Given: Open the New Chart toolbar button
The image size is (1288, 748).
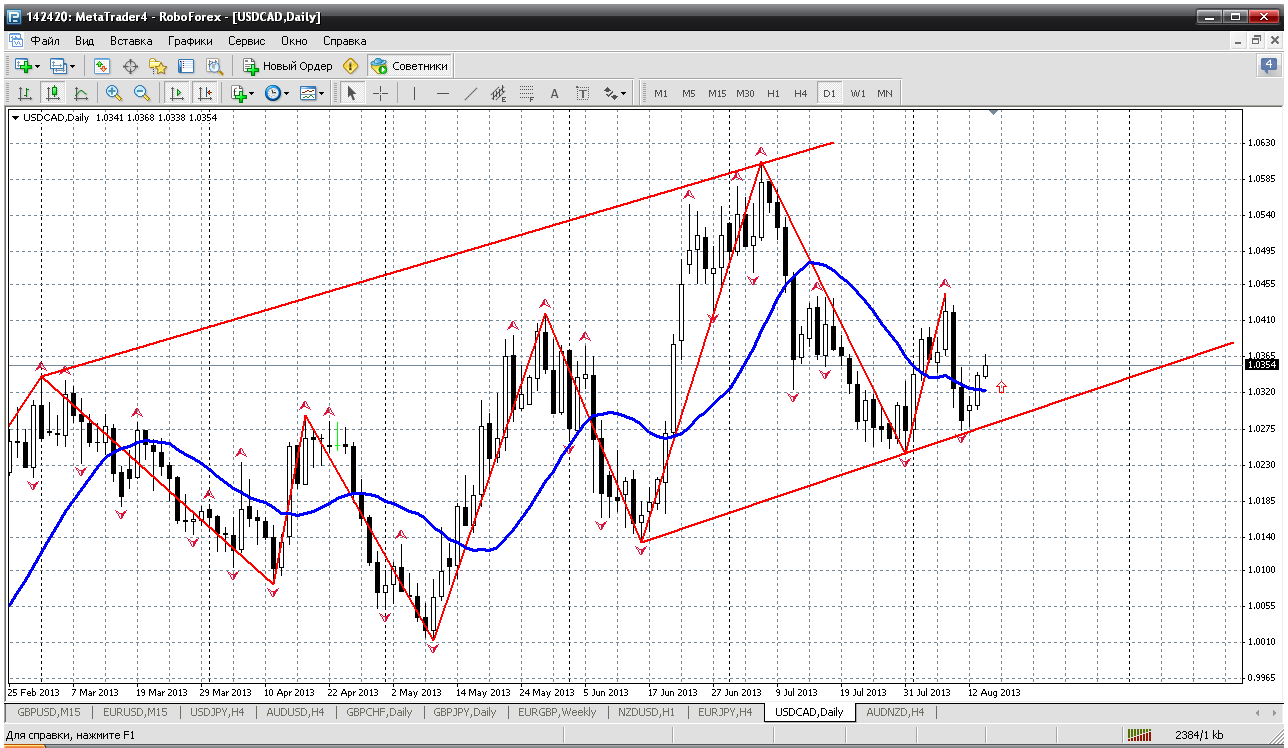Looking at the screenshot, I should point(23,66).
